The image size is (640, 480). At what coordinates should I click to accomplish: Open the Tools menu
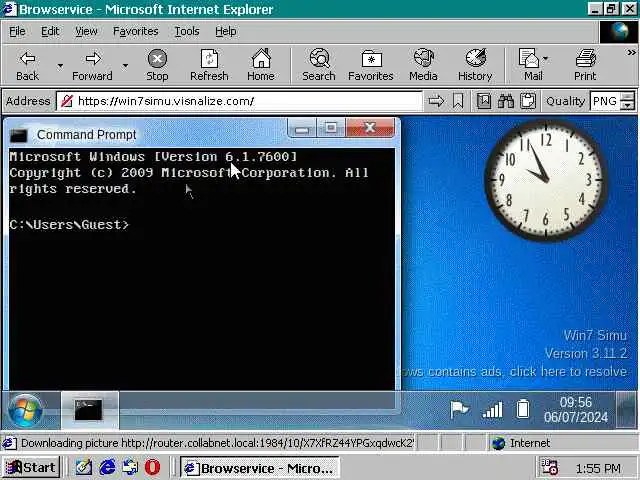tap(187, 31)
